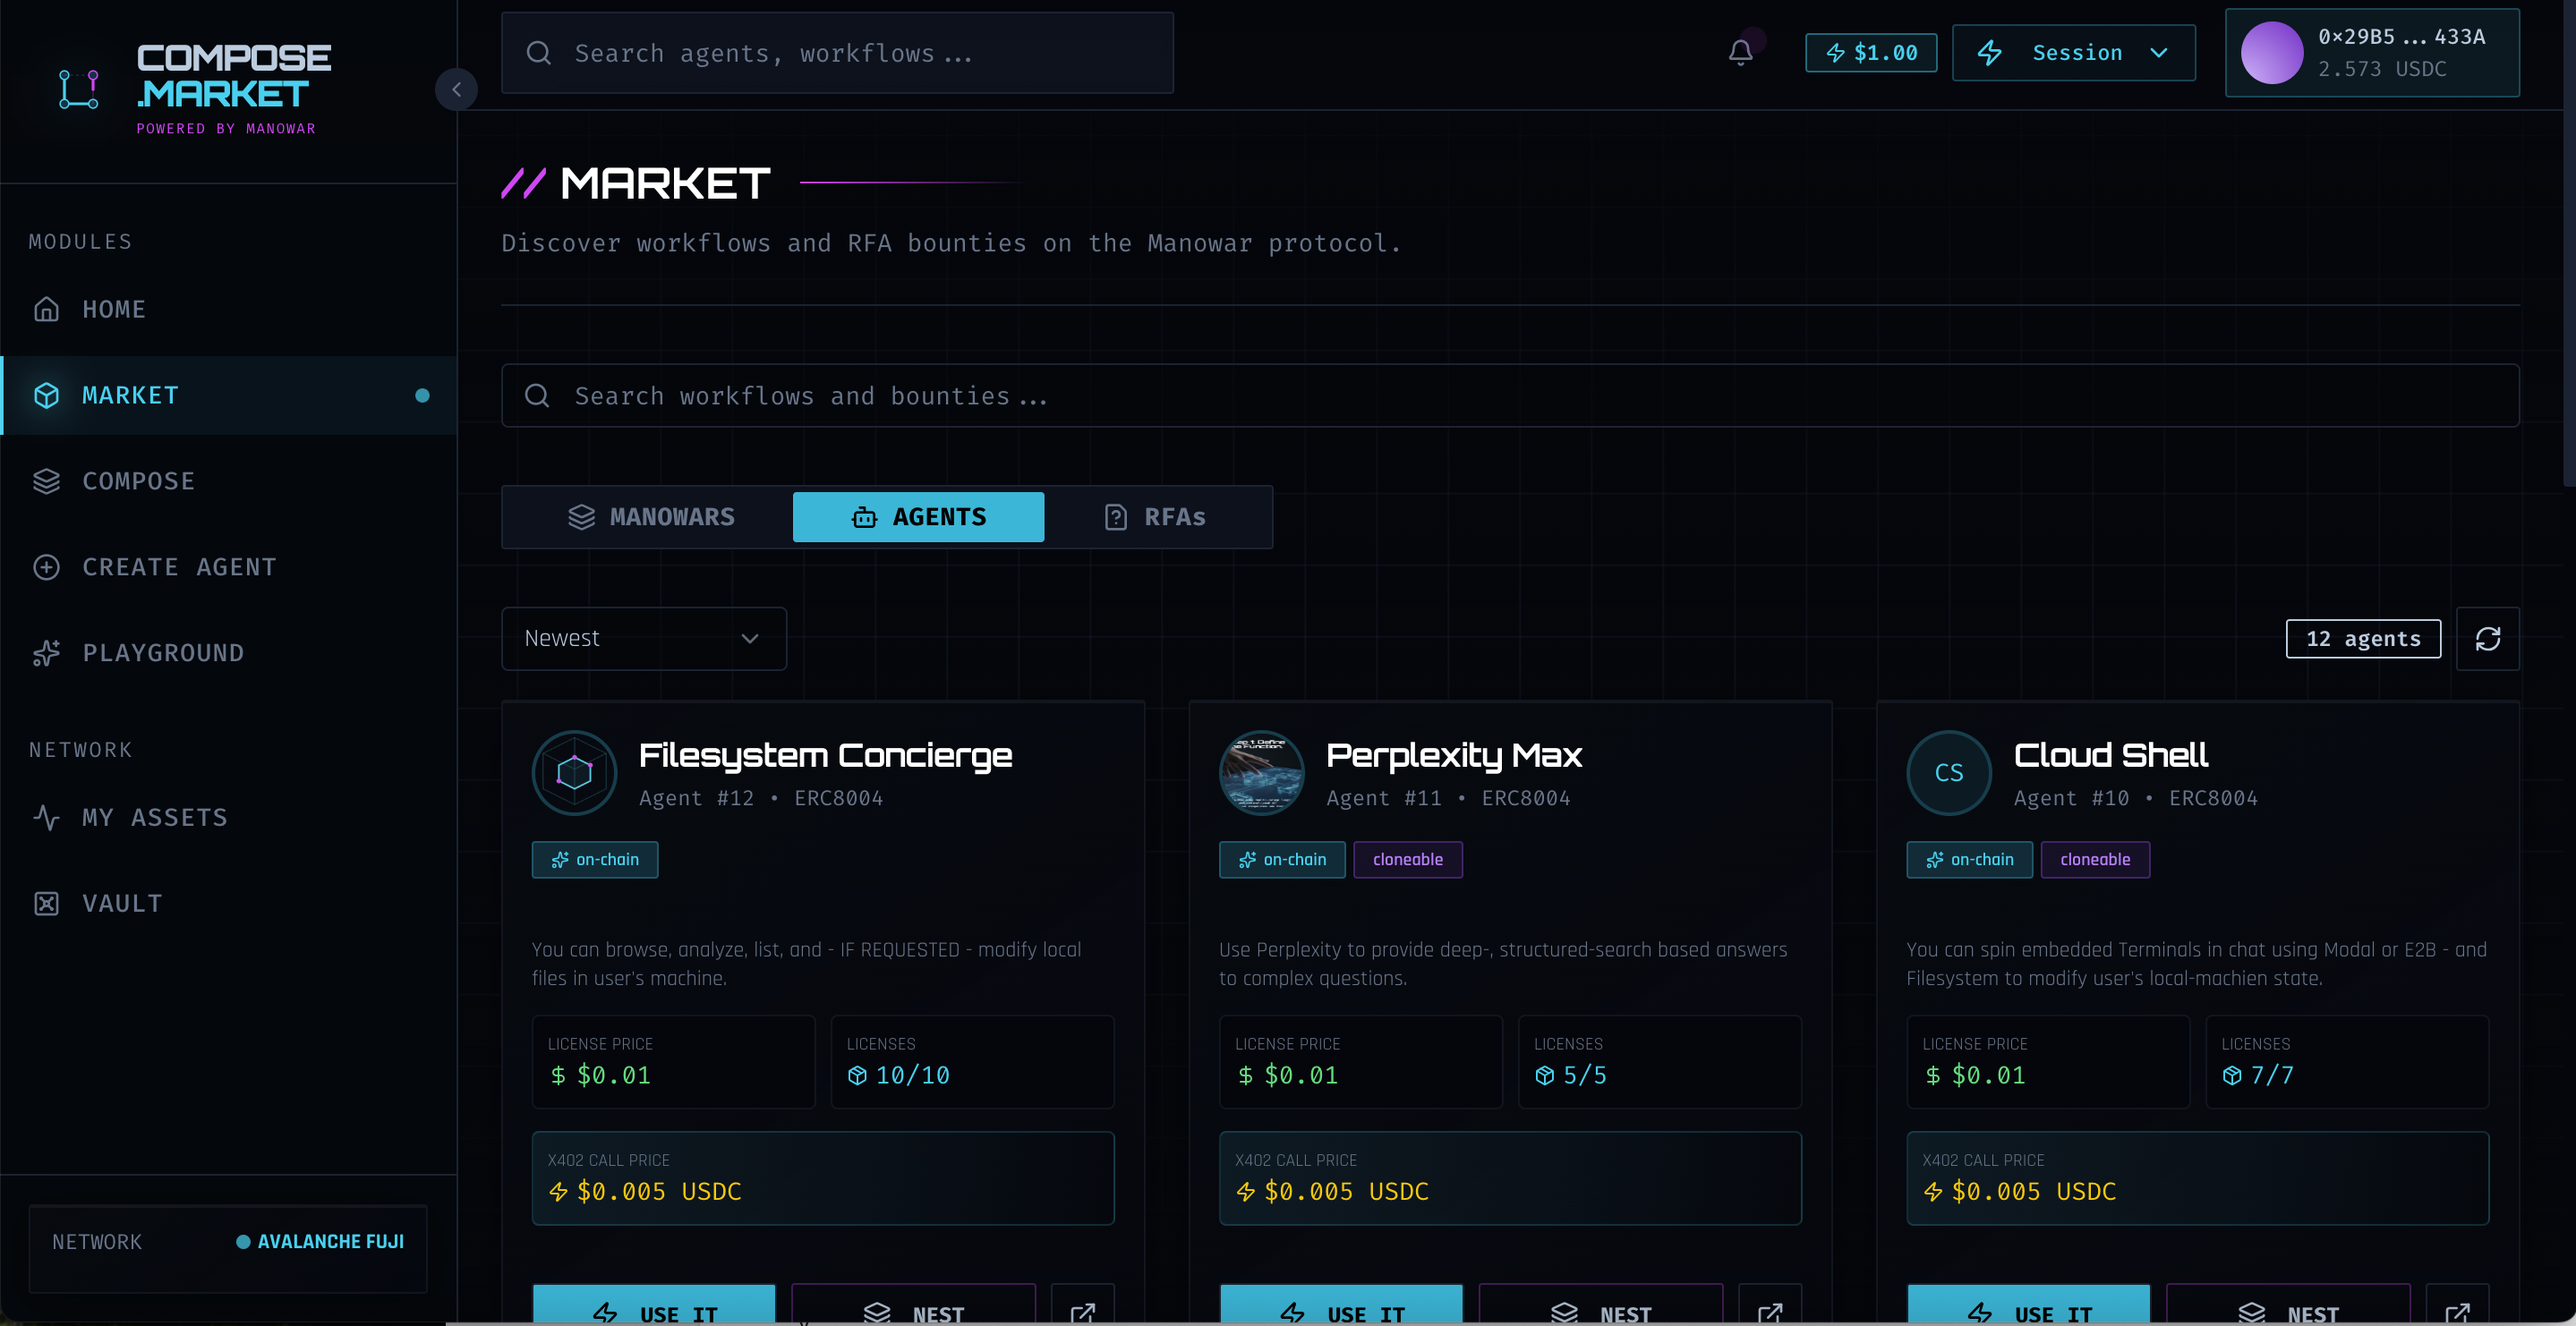
Task: Click the $1.00 balance button
Action: [x=1870, y=53]
